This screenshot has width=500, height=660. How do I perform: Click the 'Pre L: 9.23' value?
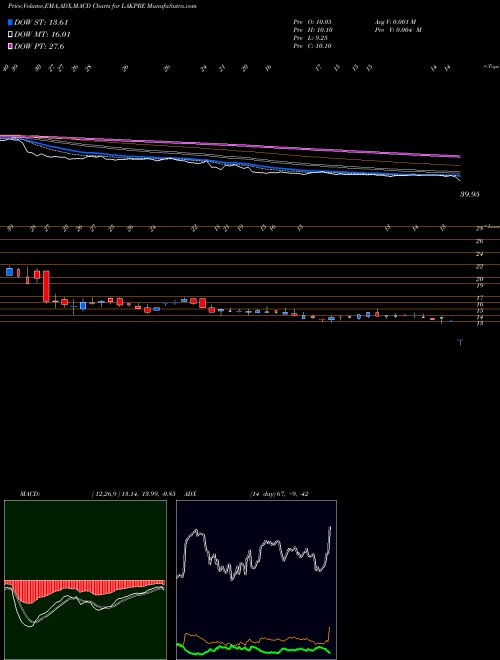(x=311, y=38)
